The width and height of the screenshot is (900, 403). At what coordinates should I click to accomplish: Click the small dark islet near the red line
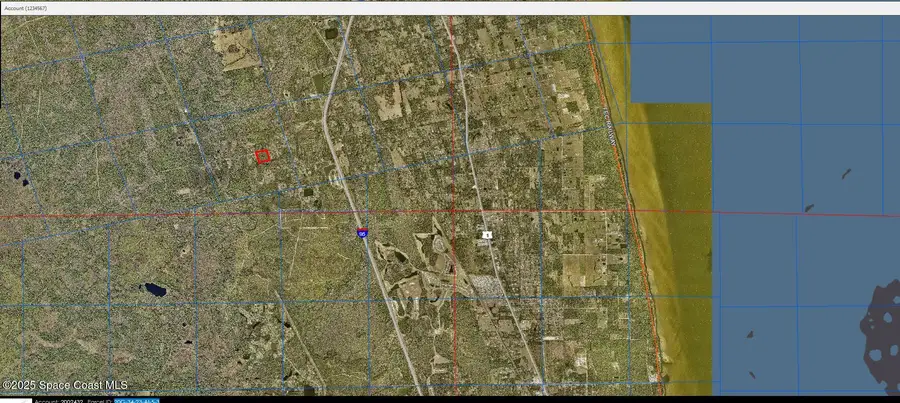[x=809, y=208]
